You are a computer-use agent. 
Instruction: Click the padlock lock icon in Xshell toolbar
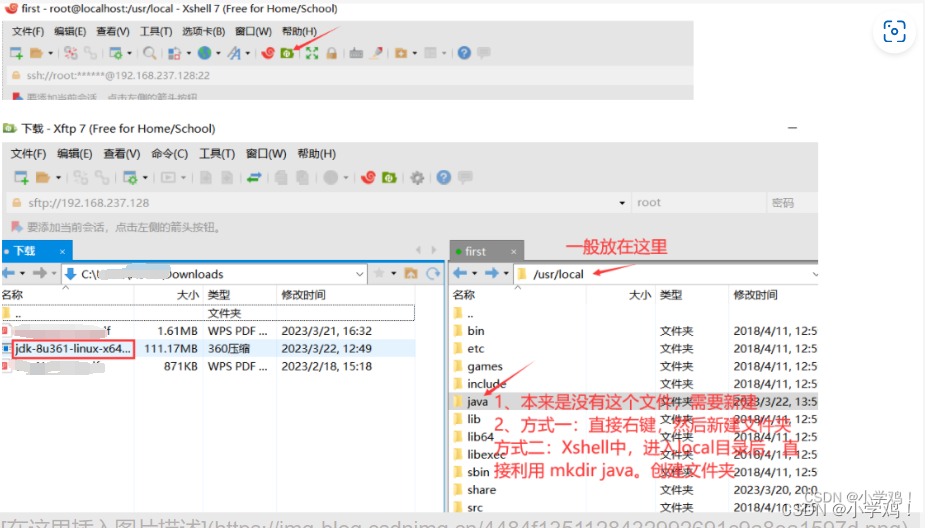332,53
